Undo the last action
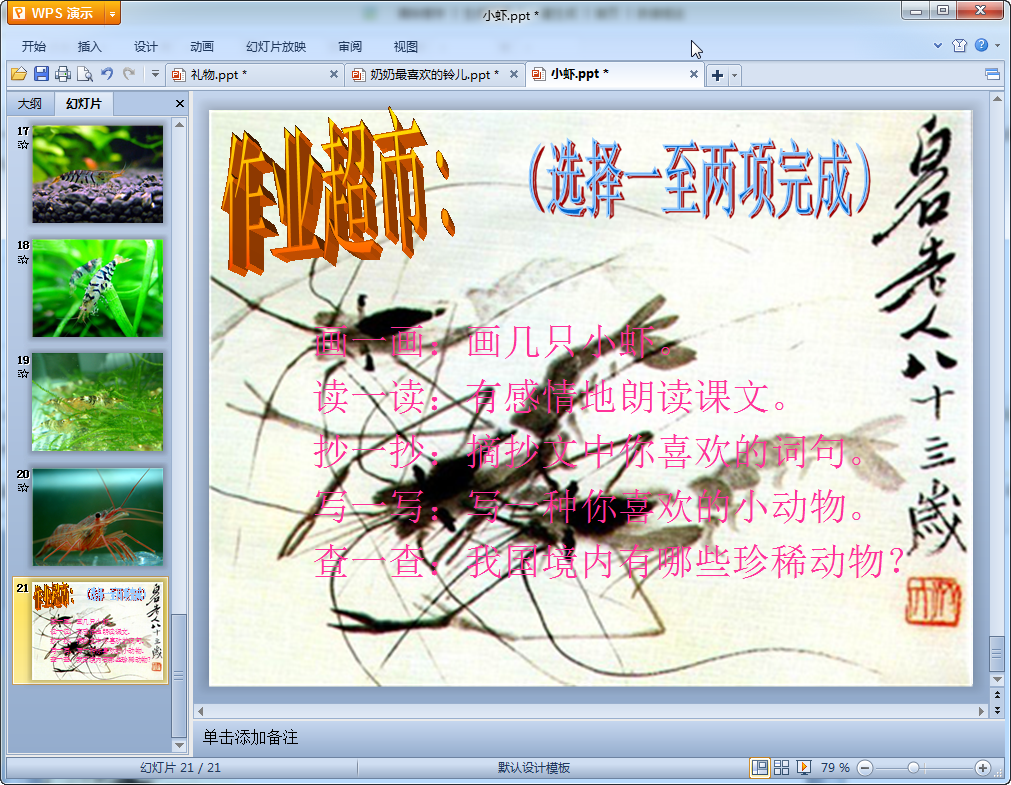1011x785 pixels. coord(107,74)
